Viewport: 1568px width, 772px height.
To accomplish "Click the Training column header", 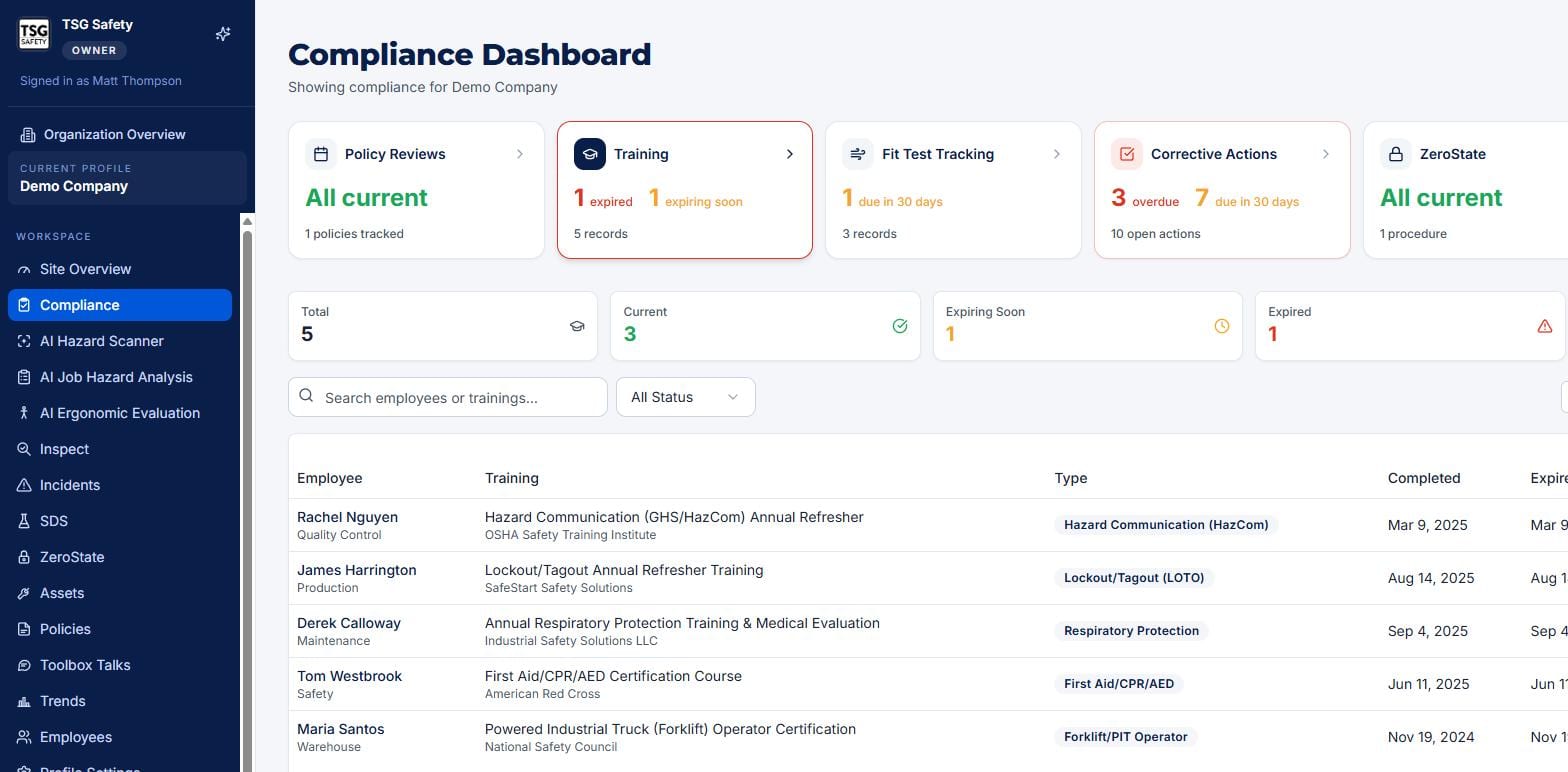I will coord(512,478).
